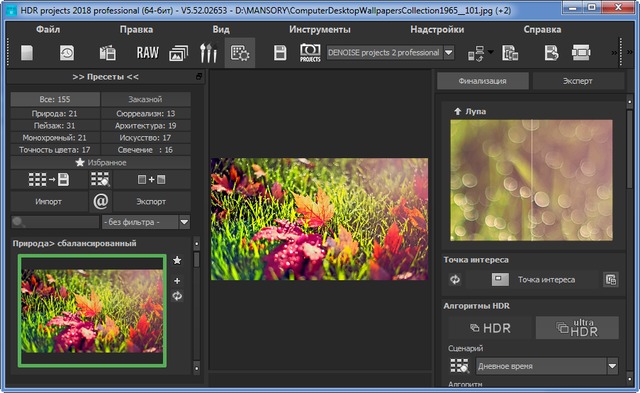Screen dimensions: 640x393
Task: Enable the ultra HDR mode
Action: coord(578,328)
